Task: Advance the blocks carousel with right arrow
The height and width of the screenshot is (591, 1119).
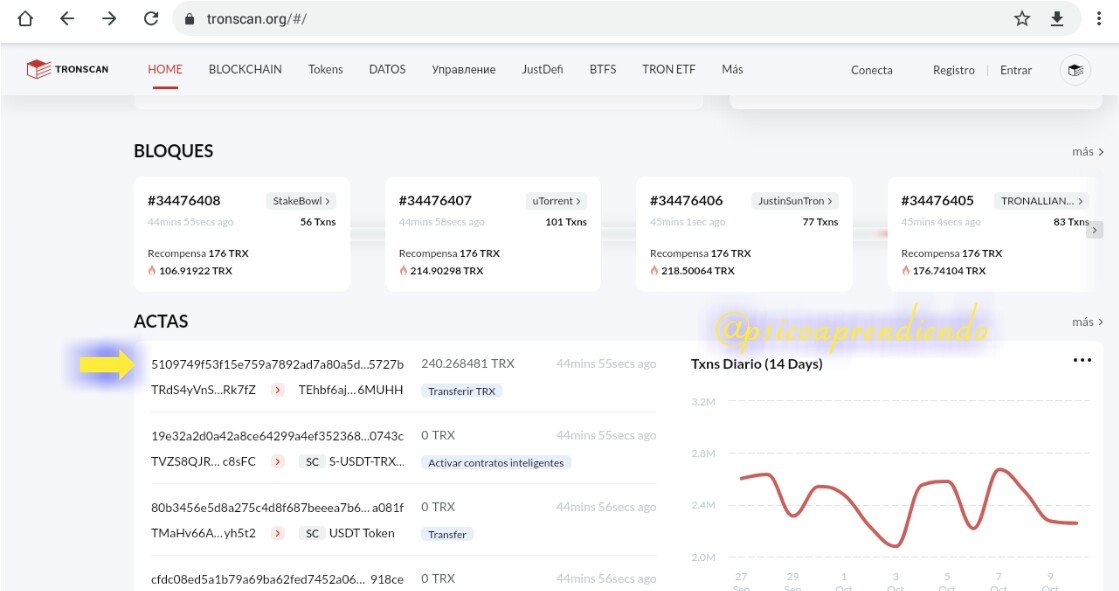Action: point(1095,230)
